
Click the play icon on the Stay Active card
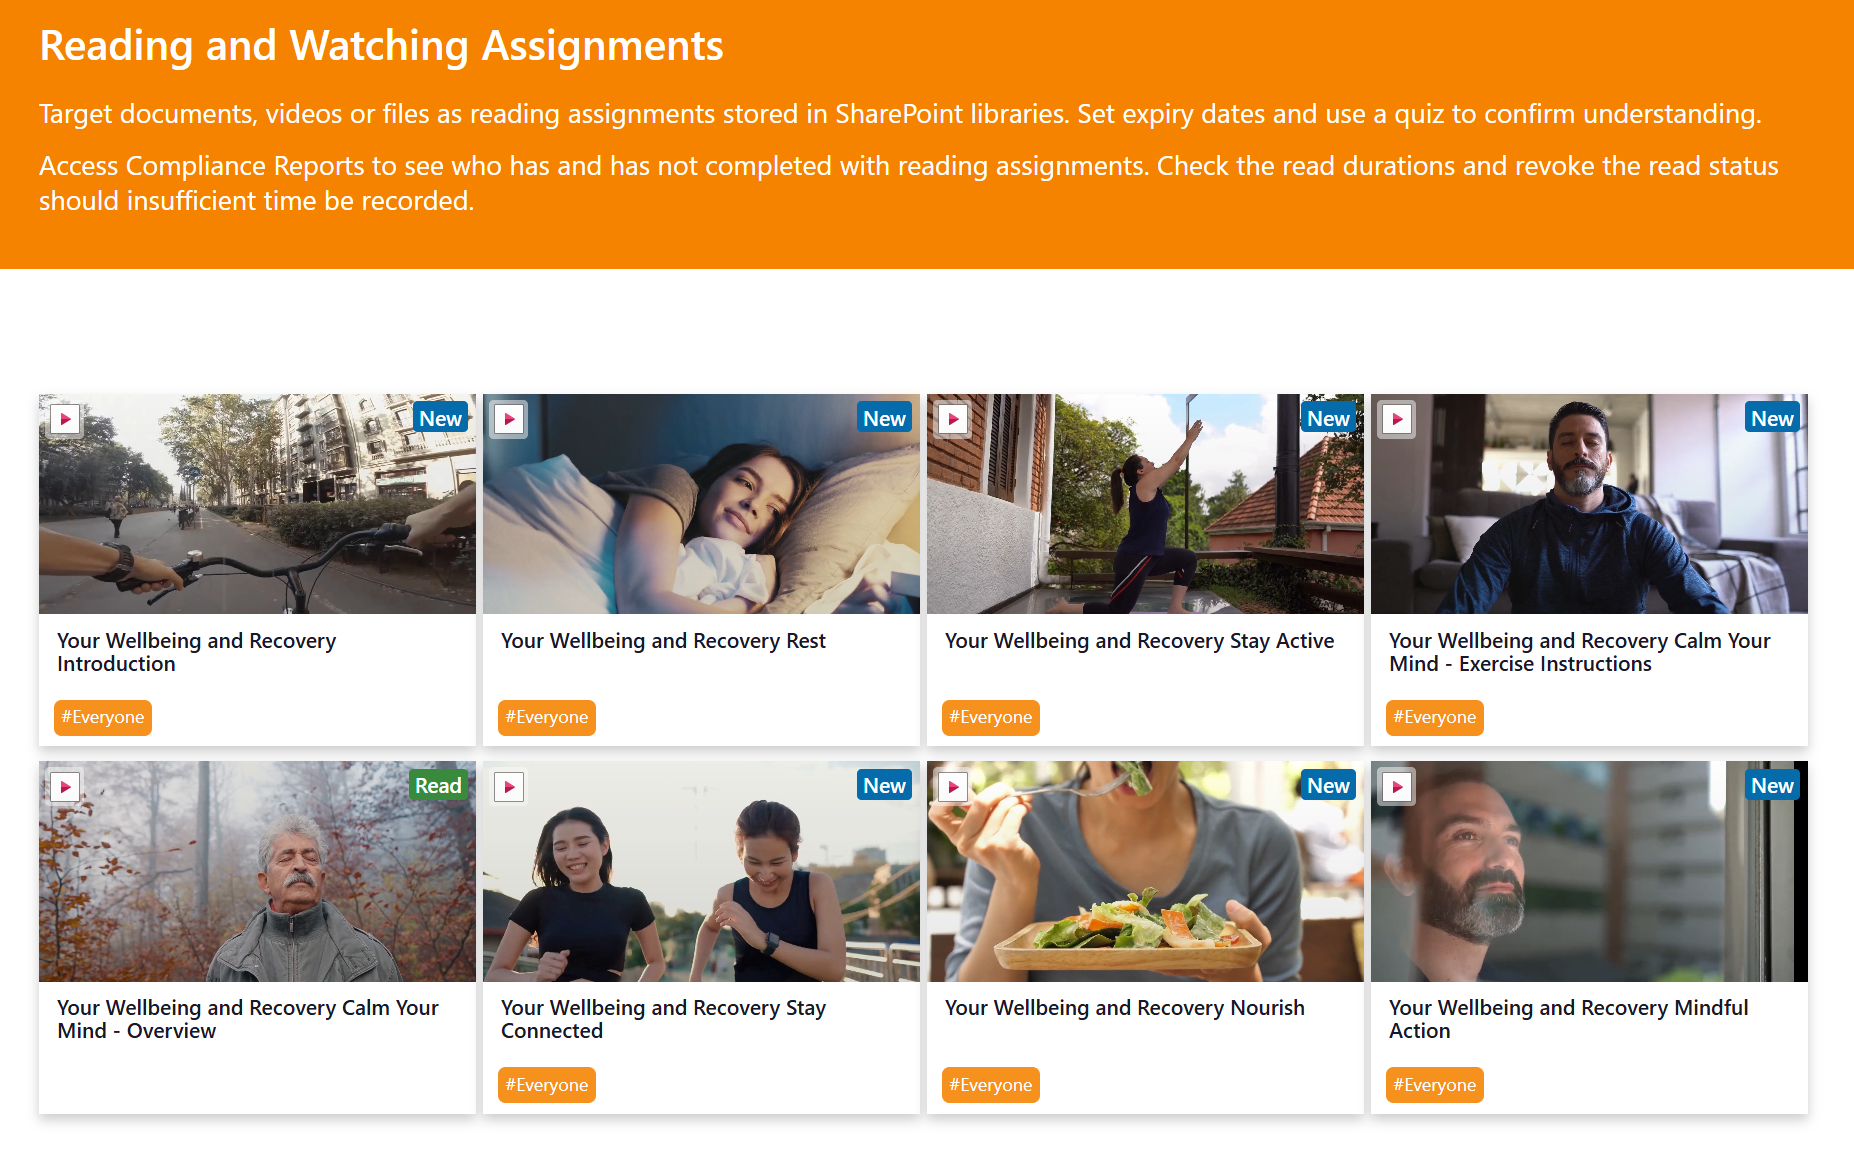pos(954,419)
